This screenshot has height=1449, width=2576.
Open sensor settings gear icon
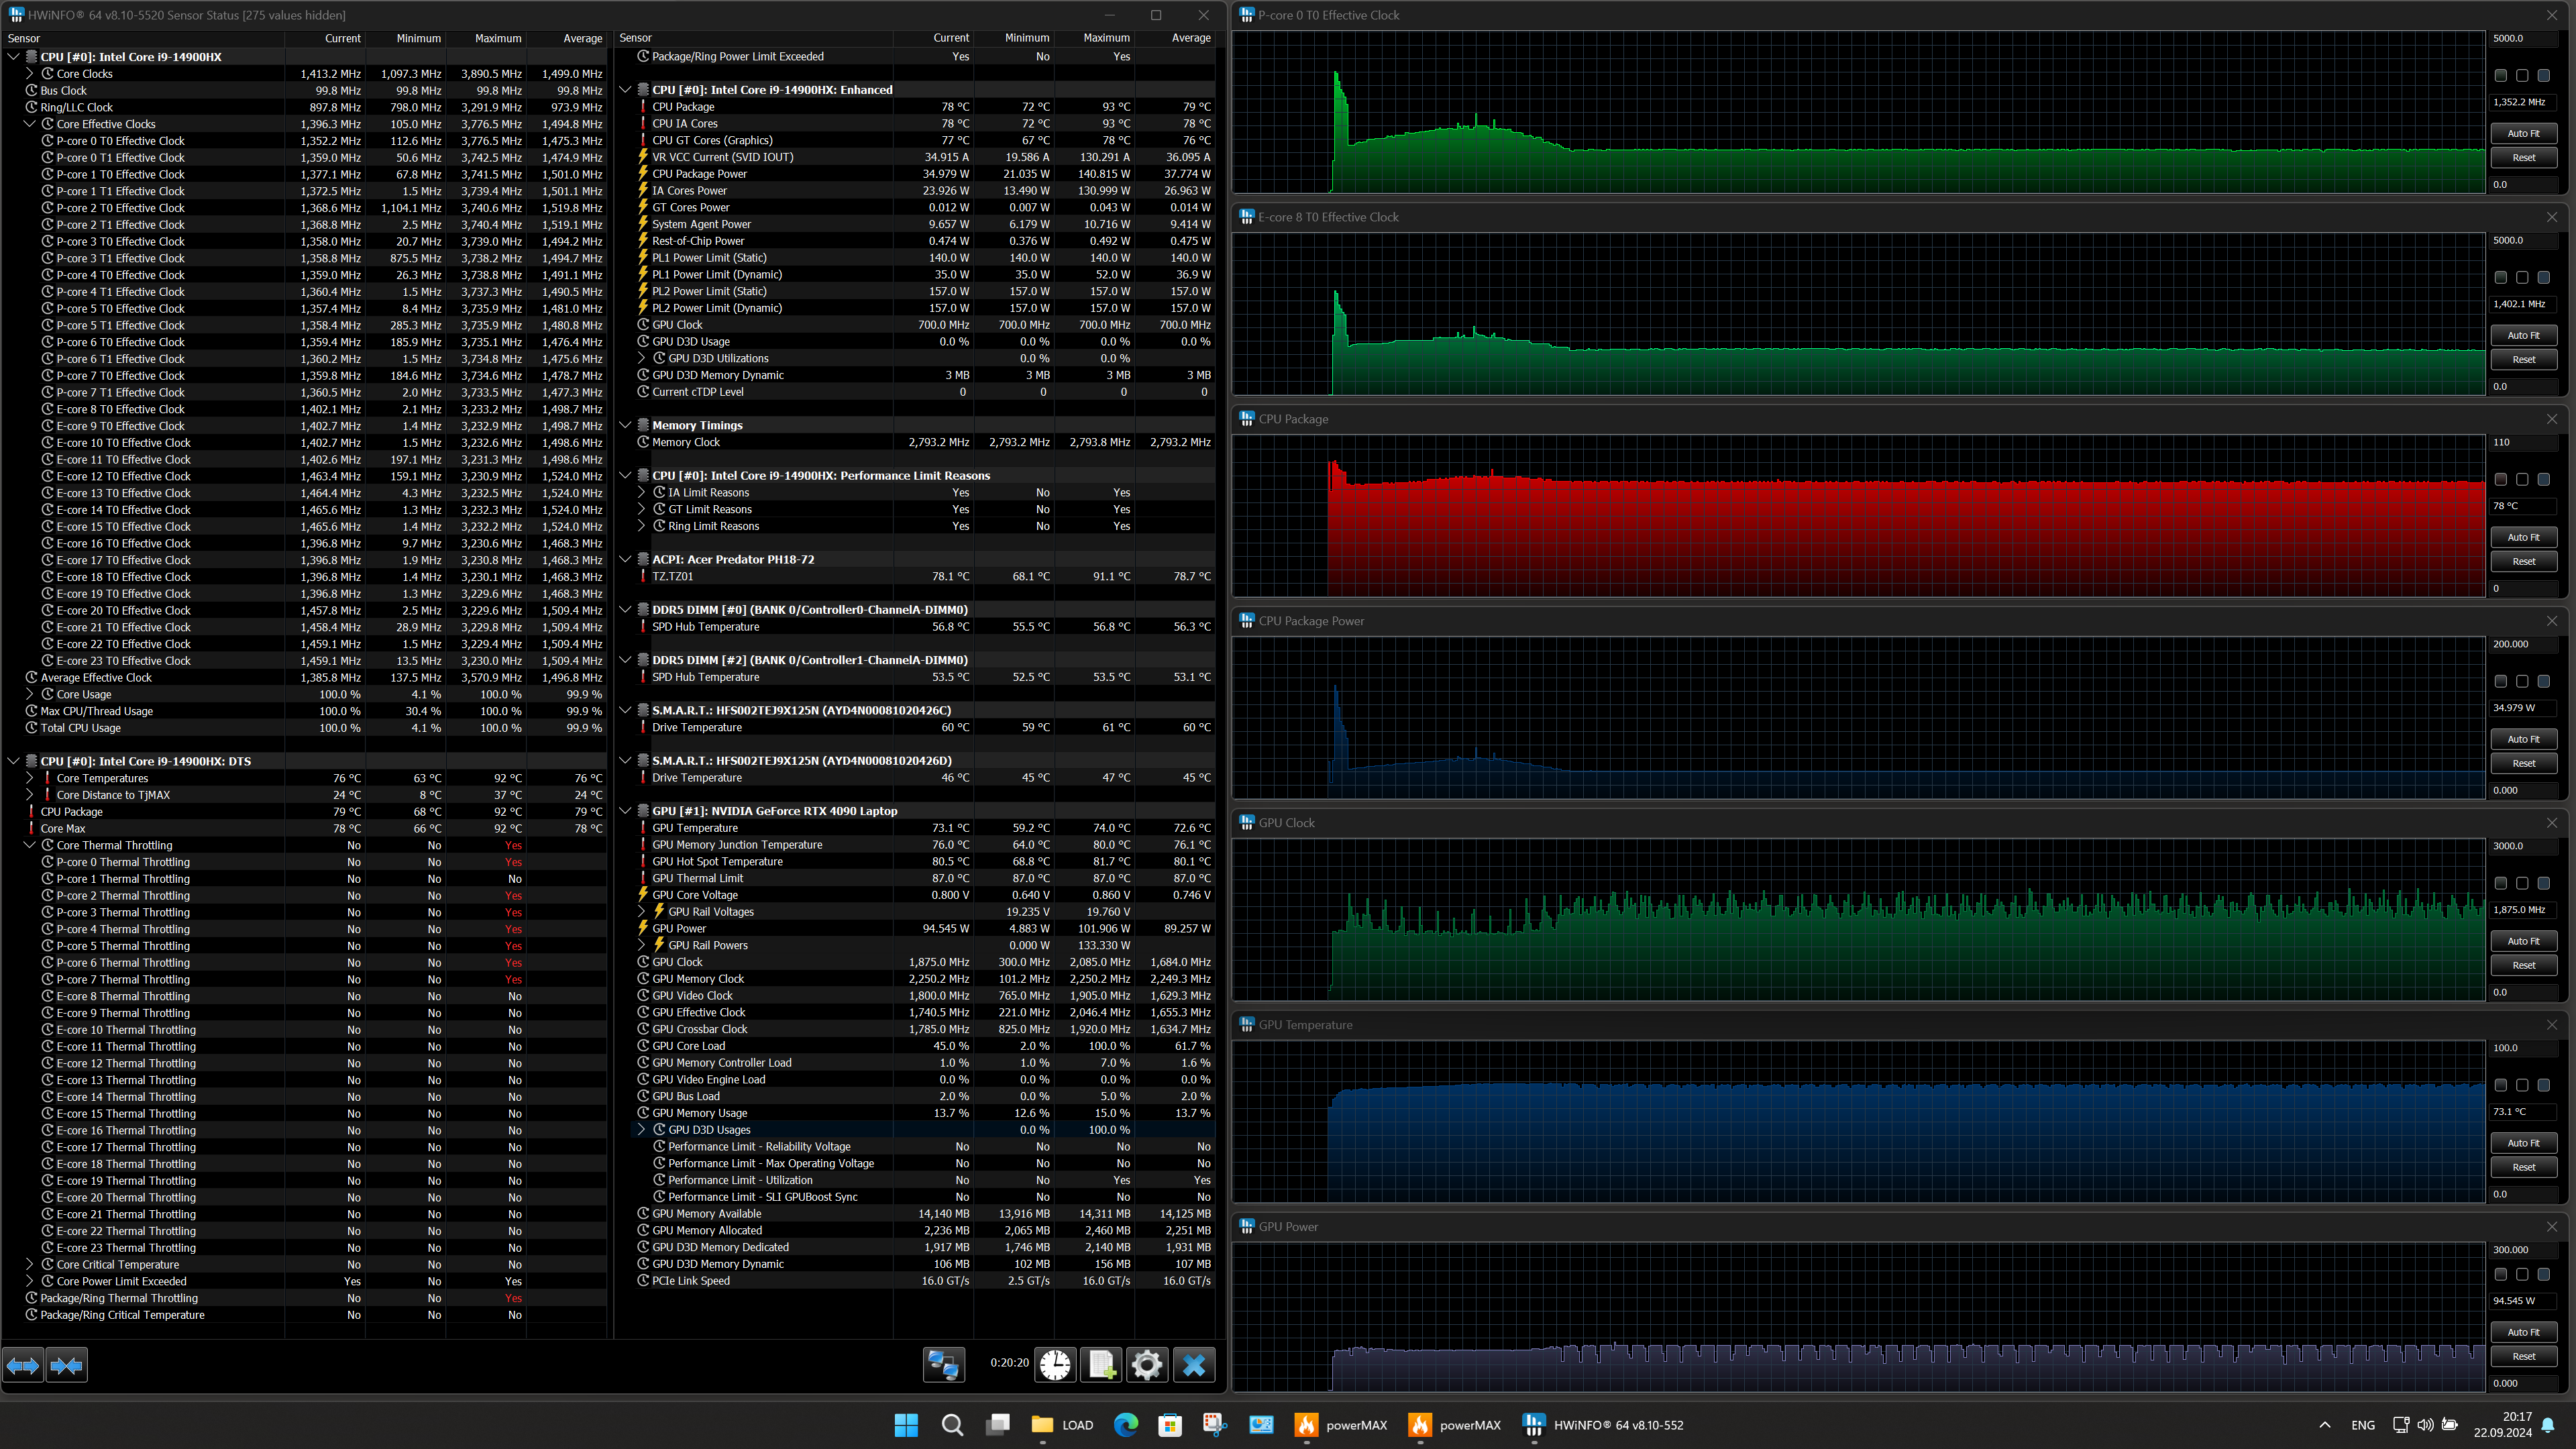click(x=1147, y=1364)
